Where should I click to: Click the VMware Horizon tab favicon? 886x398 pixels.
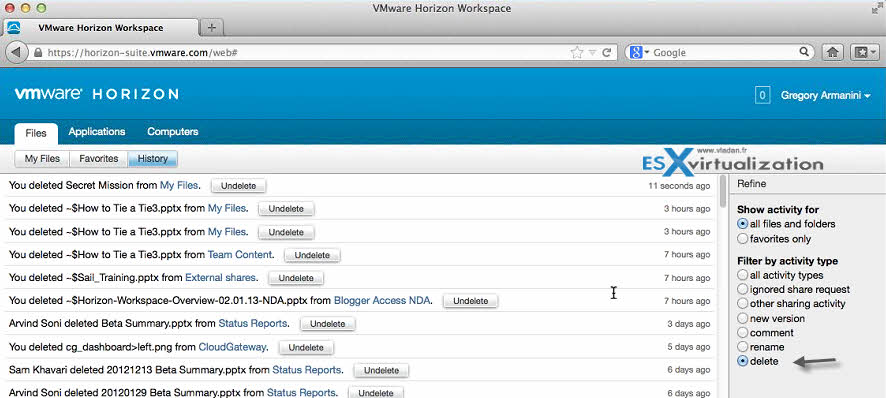pyautogui.click(x=14, y=28)
